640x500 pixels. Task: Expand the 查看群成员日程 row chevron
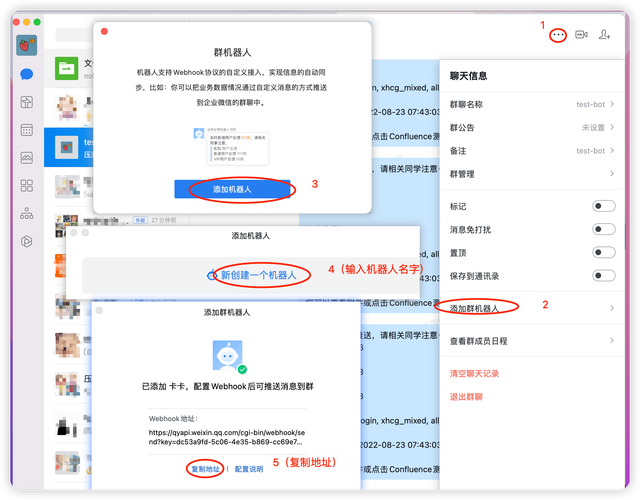(x=612, y=340)
